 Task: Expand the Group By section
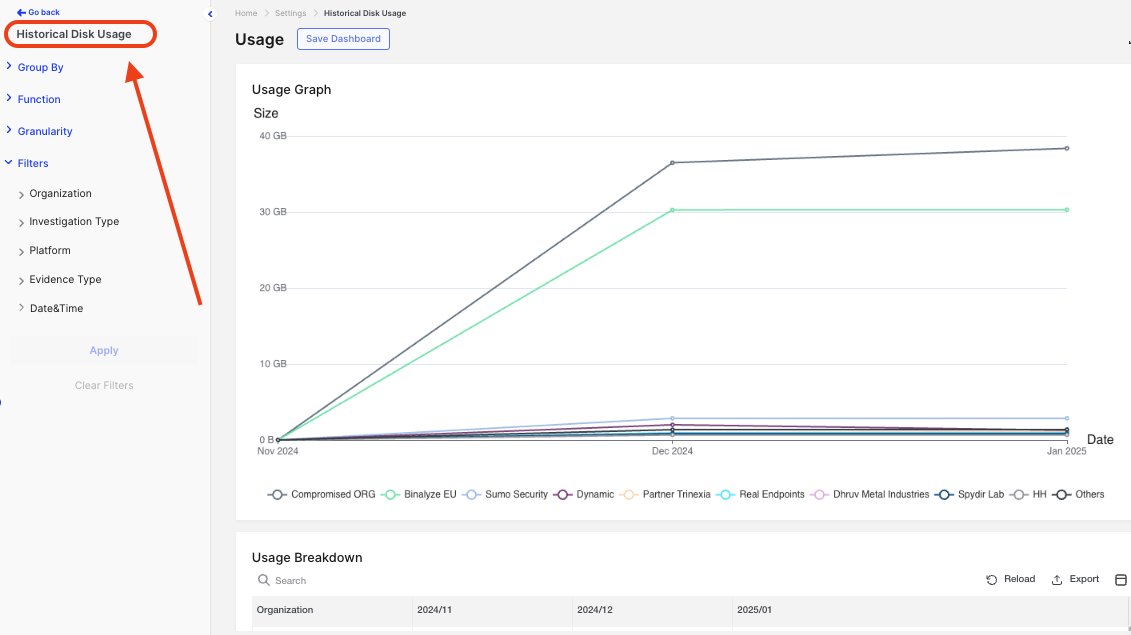(40, 67)
